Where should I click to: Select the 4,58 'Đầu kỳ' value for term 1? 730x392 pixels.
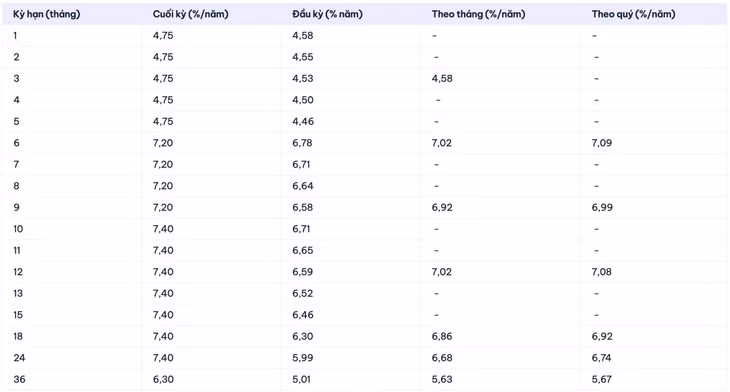coord(303,35)
